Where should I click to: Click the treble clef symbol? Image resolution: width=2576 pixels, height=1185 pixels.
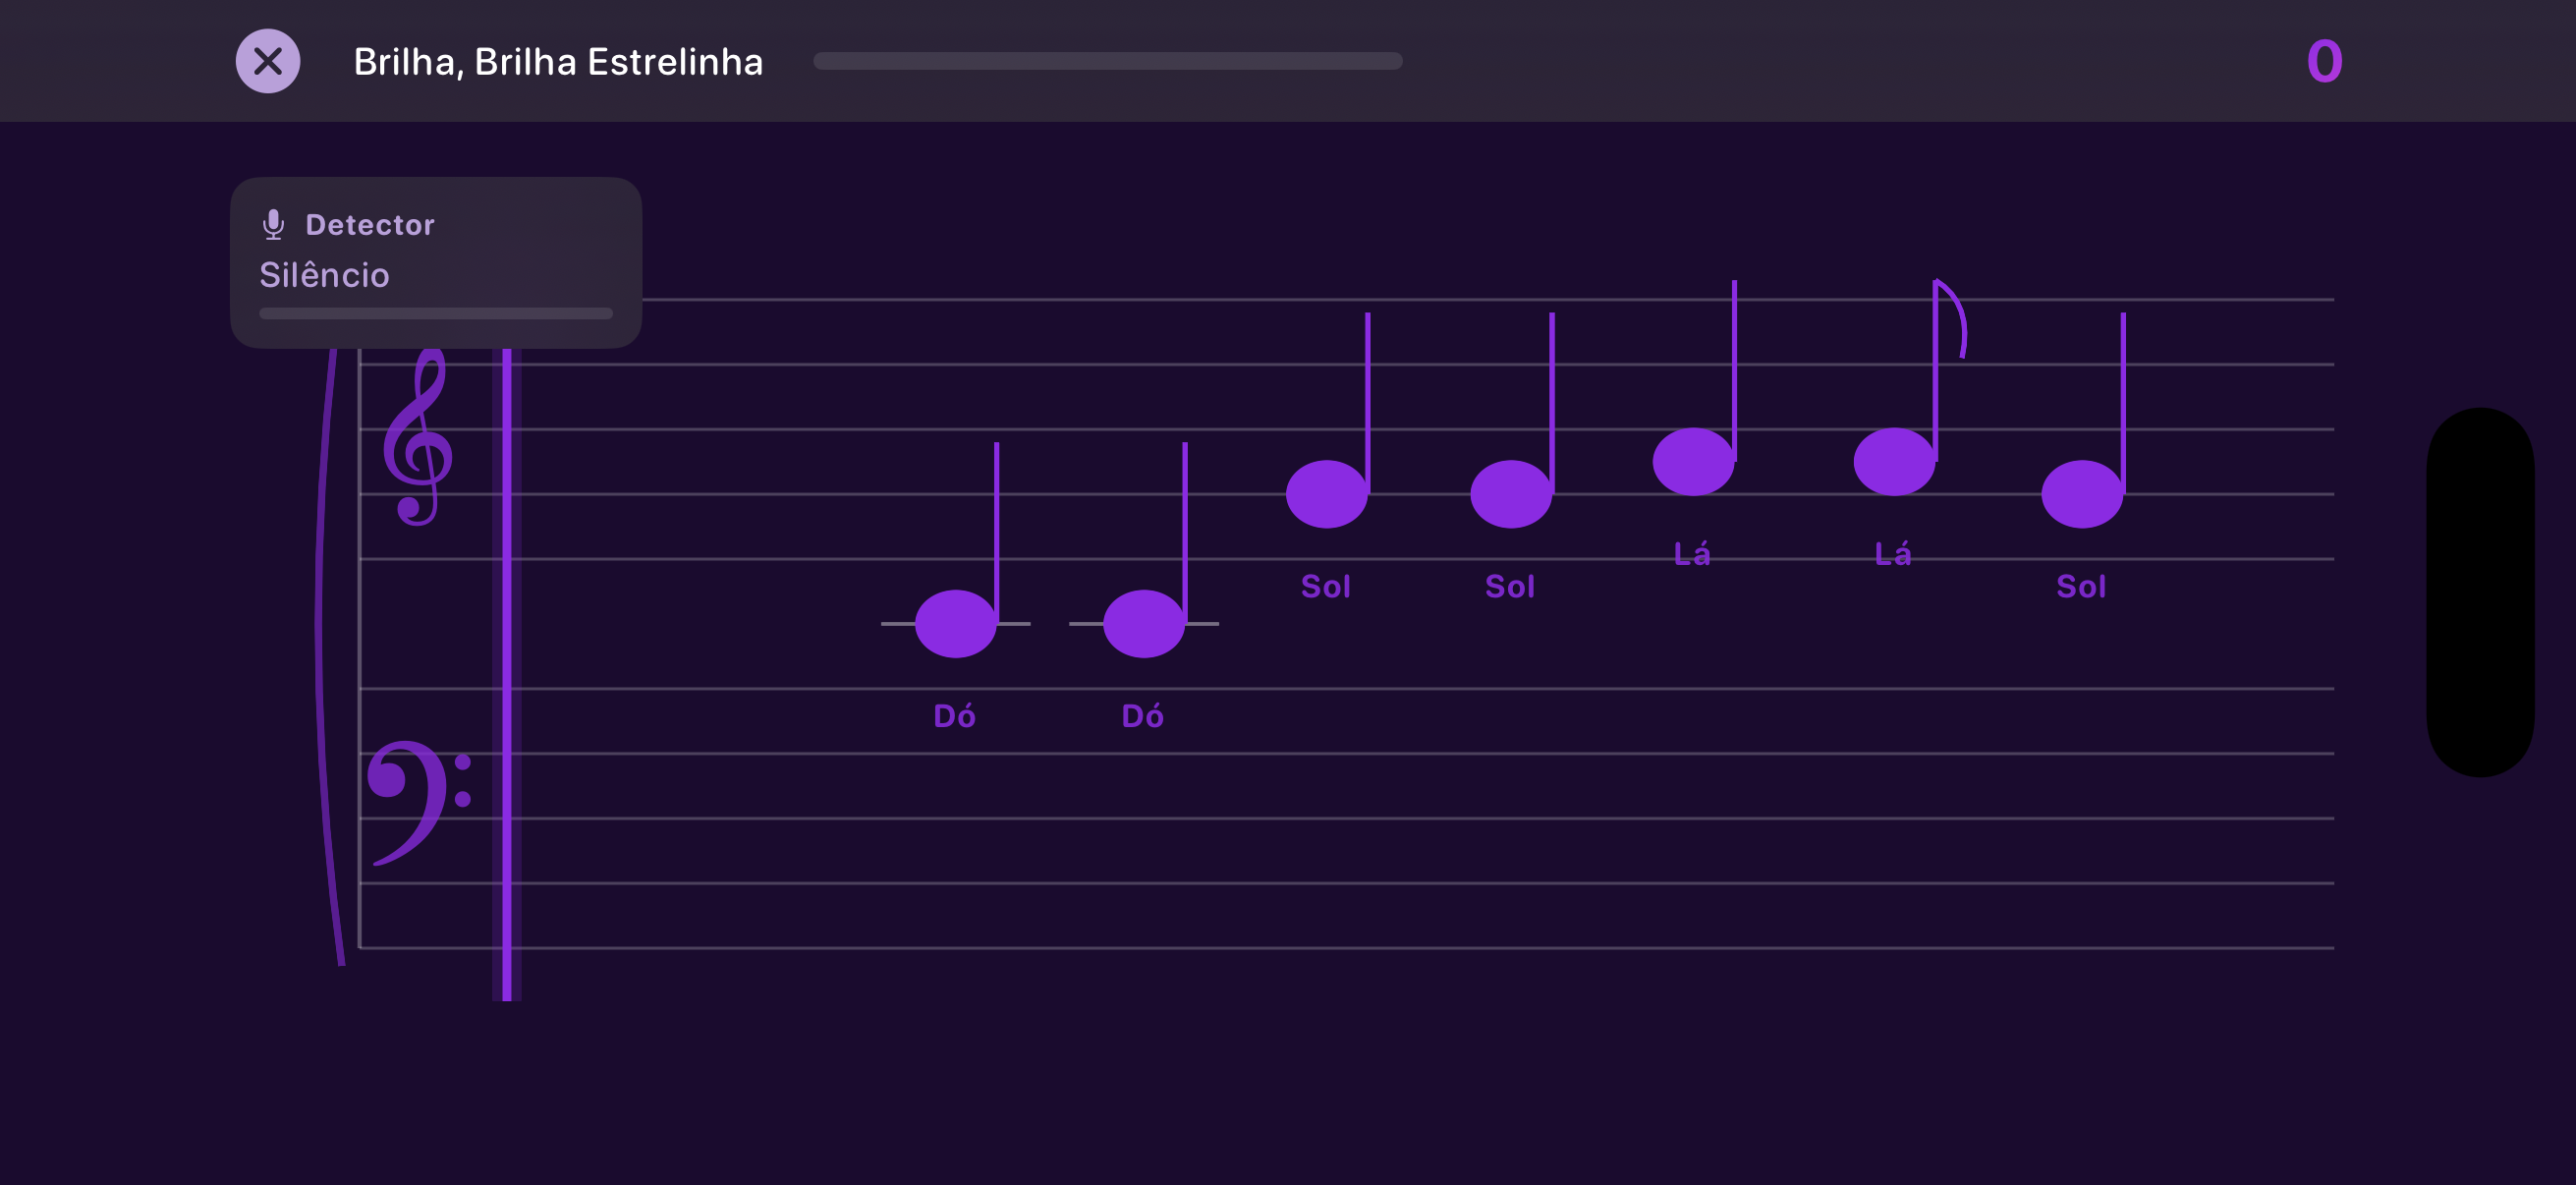418,436
